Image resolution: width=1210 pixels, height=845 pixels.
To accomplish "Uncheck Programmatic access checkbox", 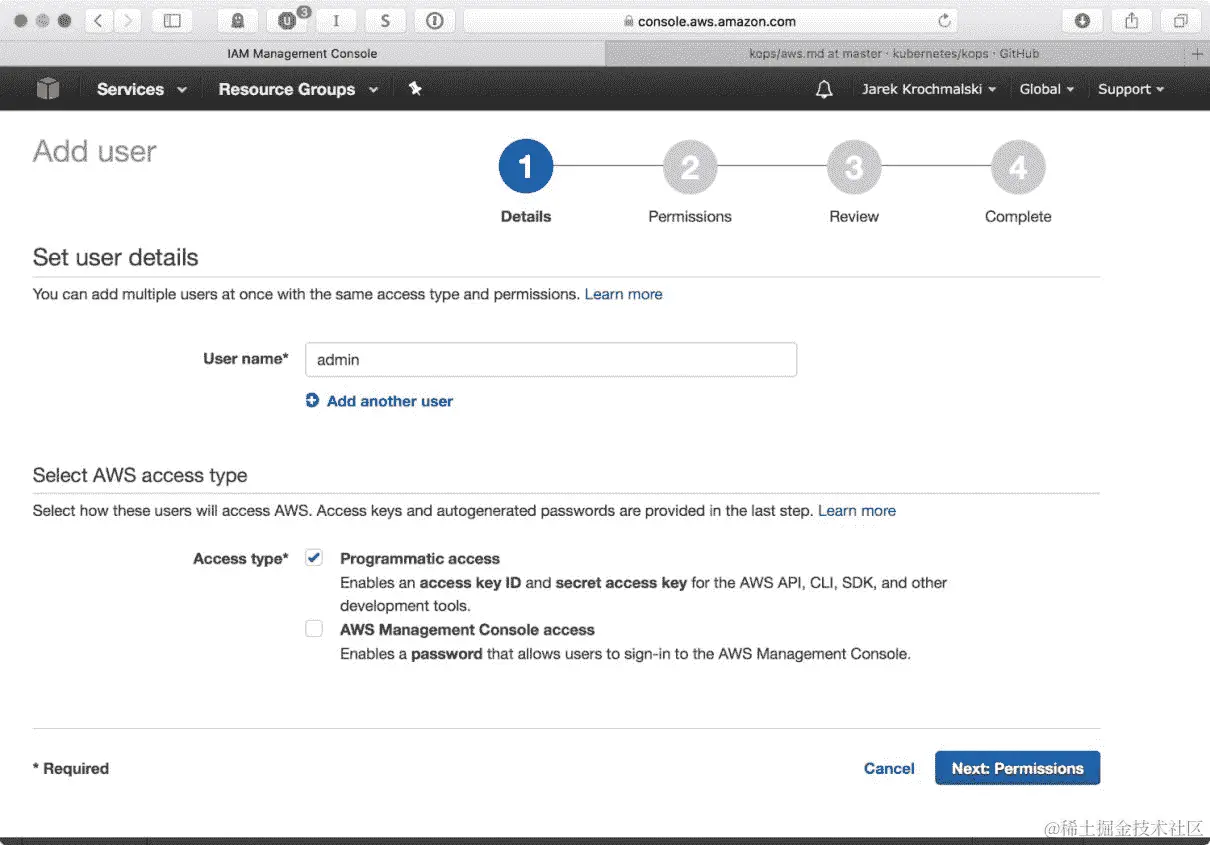I will pyautogui.click(x=314, y=558).
